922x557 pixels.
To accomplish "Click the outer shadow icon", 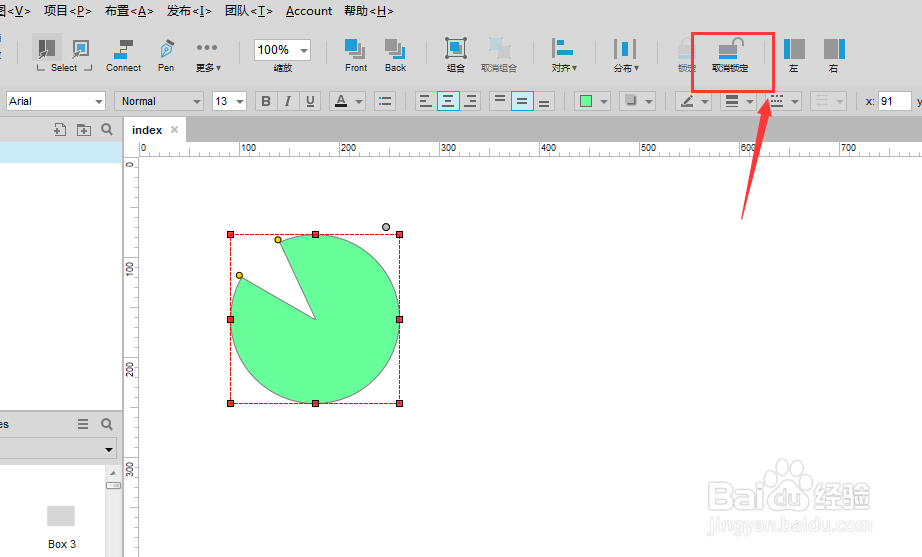I will 631,101.
